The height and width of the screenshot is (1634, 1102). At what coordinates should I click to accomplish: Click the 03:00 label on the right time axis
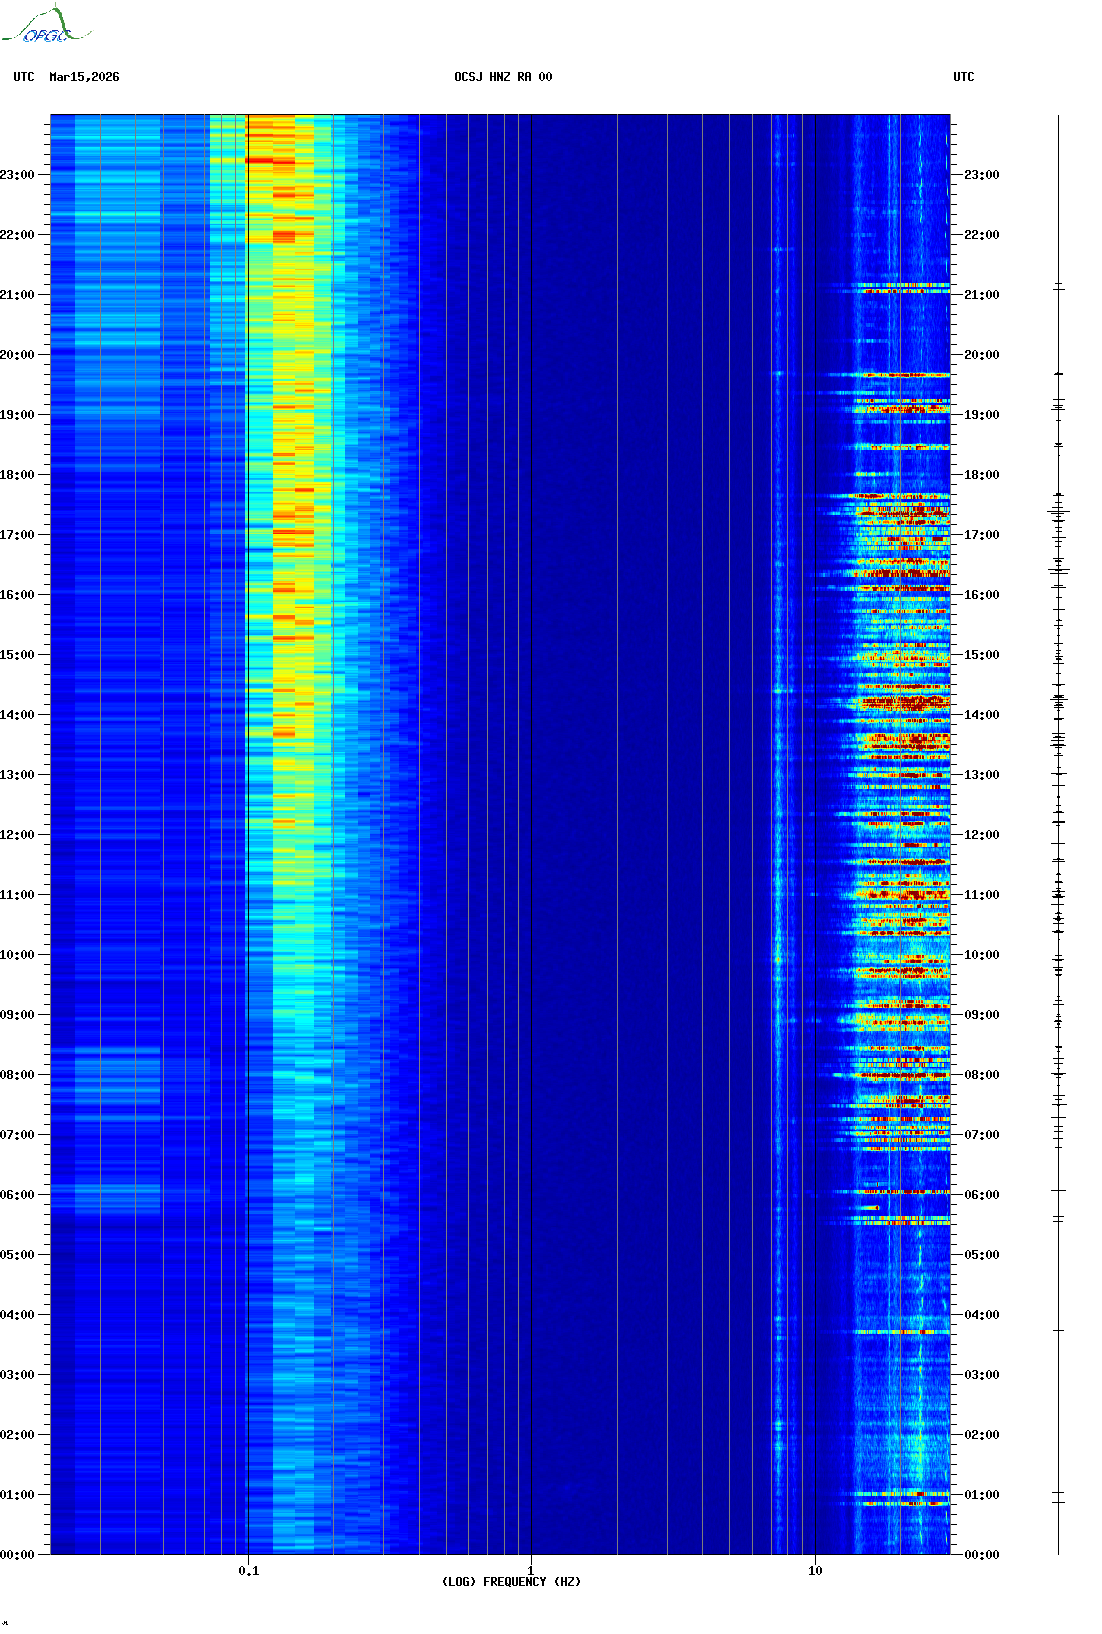pos(981,1375)
